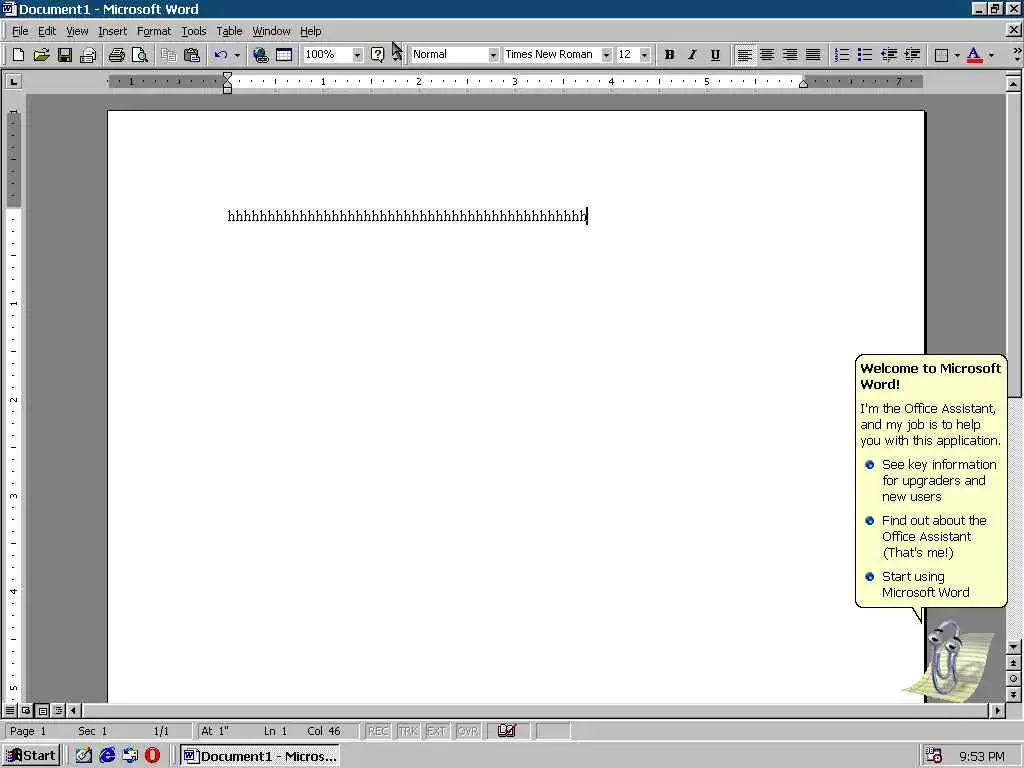Print the document with the printer icon
The height and width of the screenshot is (768, 1024).
pos(116,55)
